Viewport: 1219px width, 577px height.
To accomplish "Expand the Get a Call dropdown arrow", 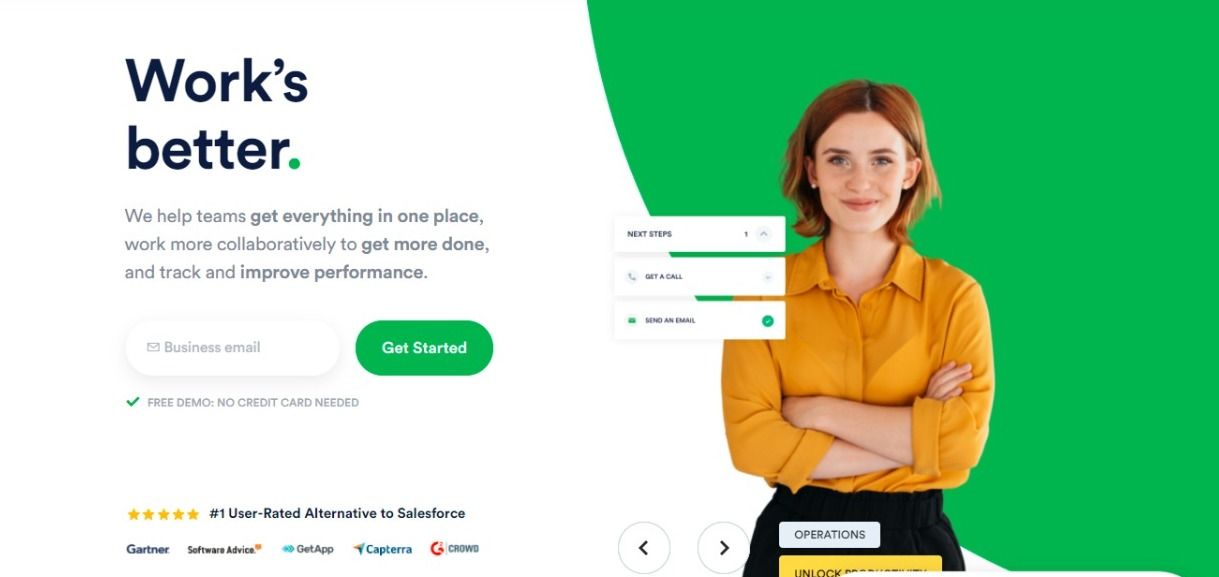I will tap(767, 277).
